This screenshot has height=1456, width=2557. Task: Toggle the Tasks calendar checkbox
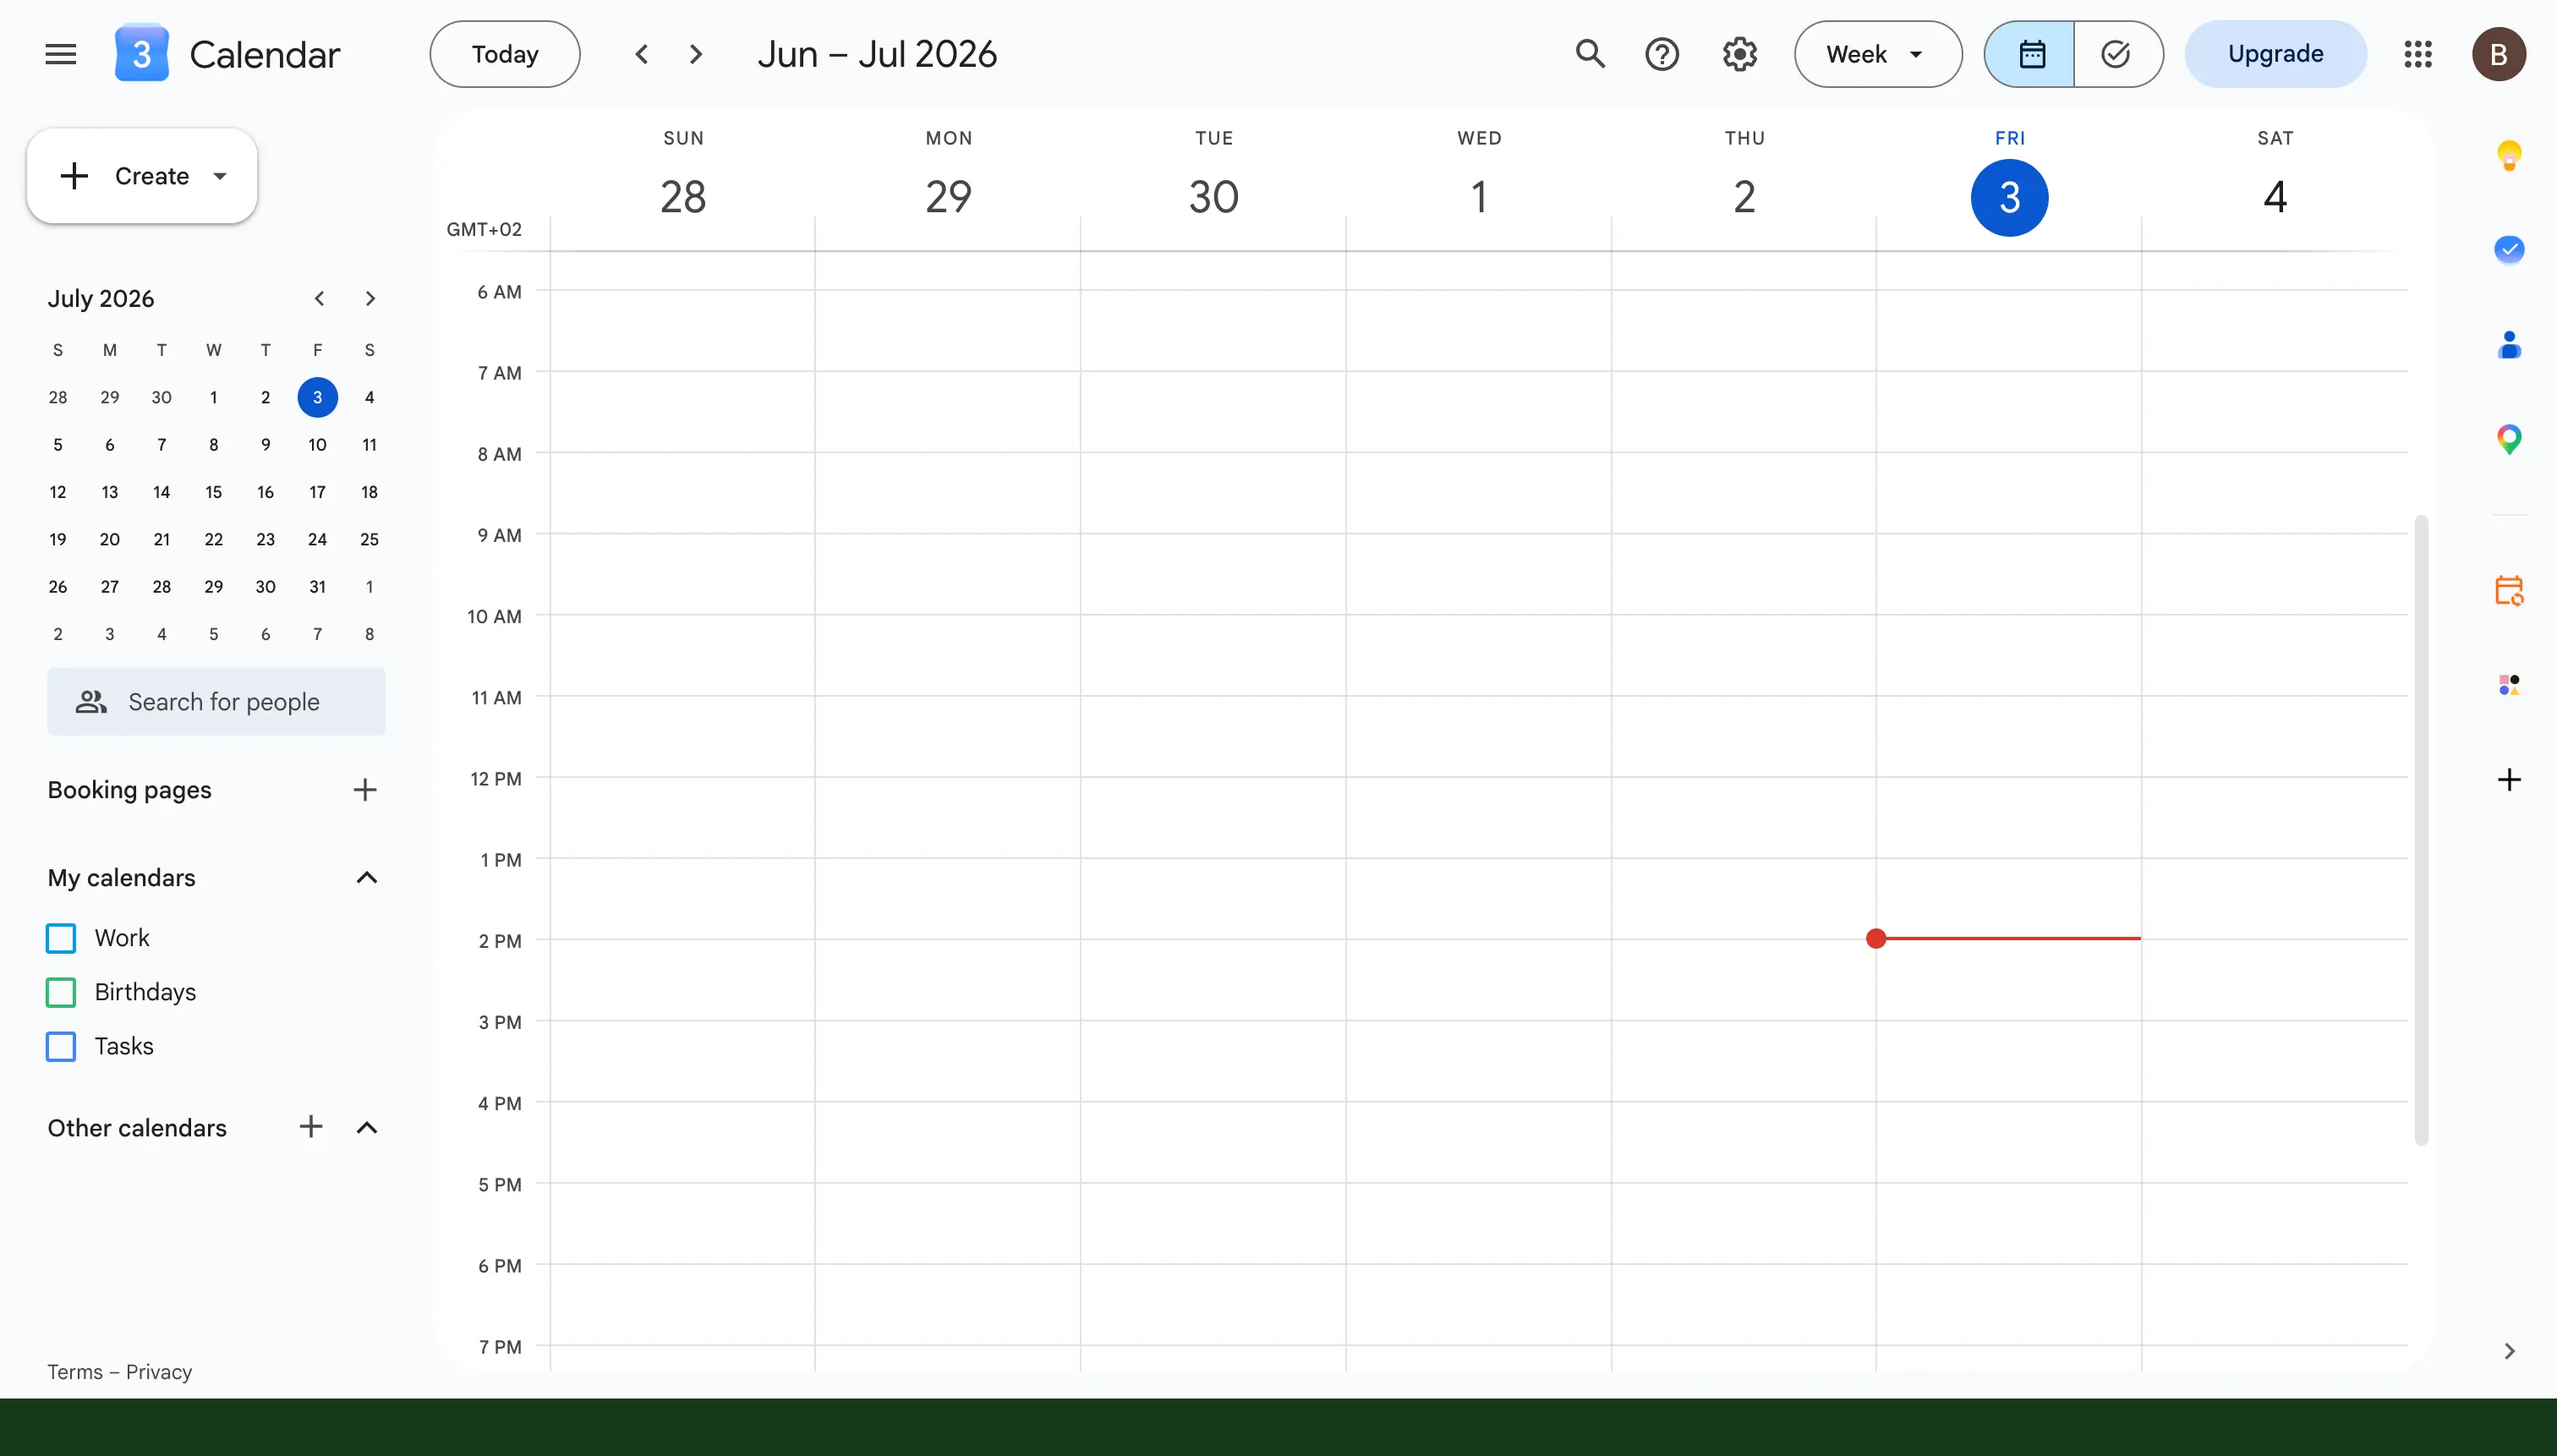click(61, 1046)
